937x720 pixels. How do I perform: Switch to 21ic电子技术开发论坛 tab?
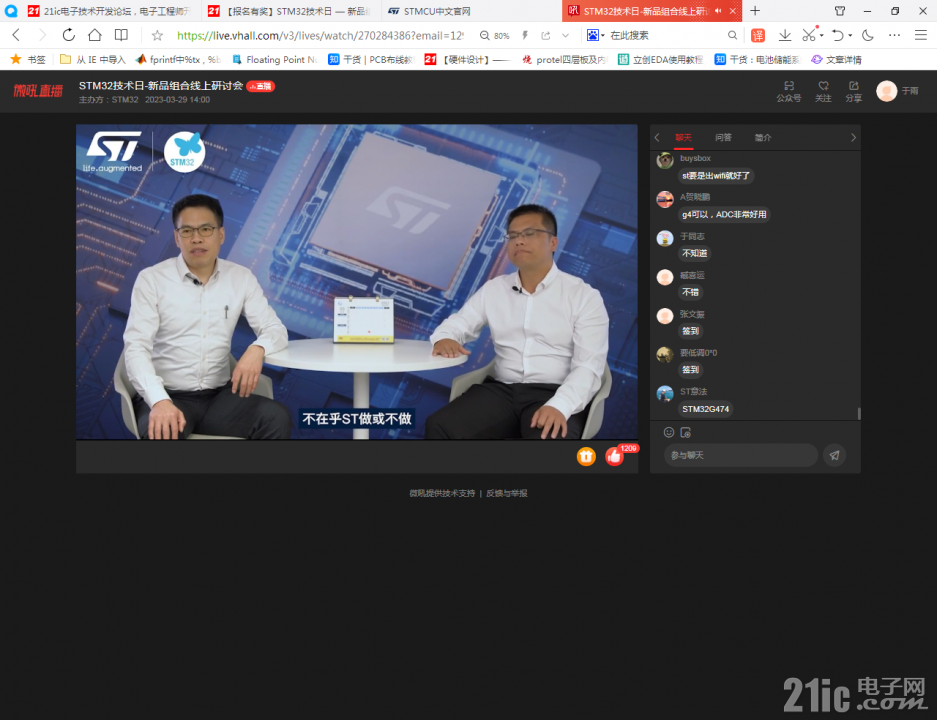pos(111,11)
